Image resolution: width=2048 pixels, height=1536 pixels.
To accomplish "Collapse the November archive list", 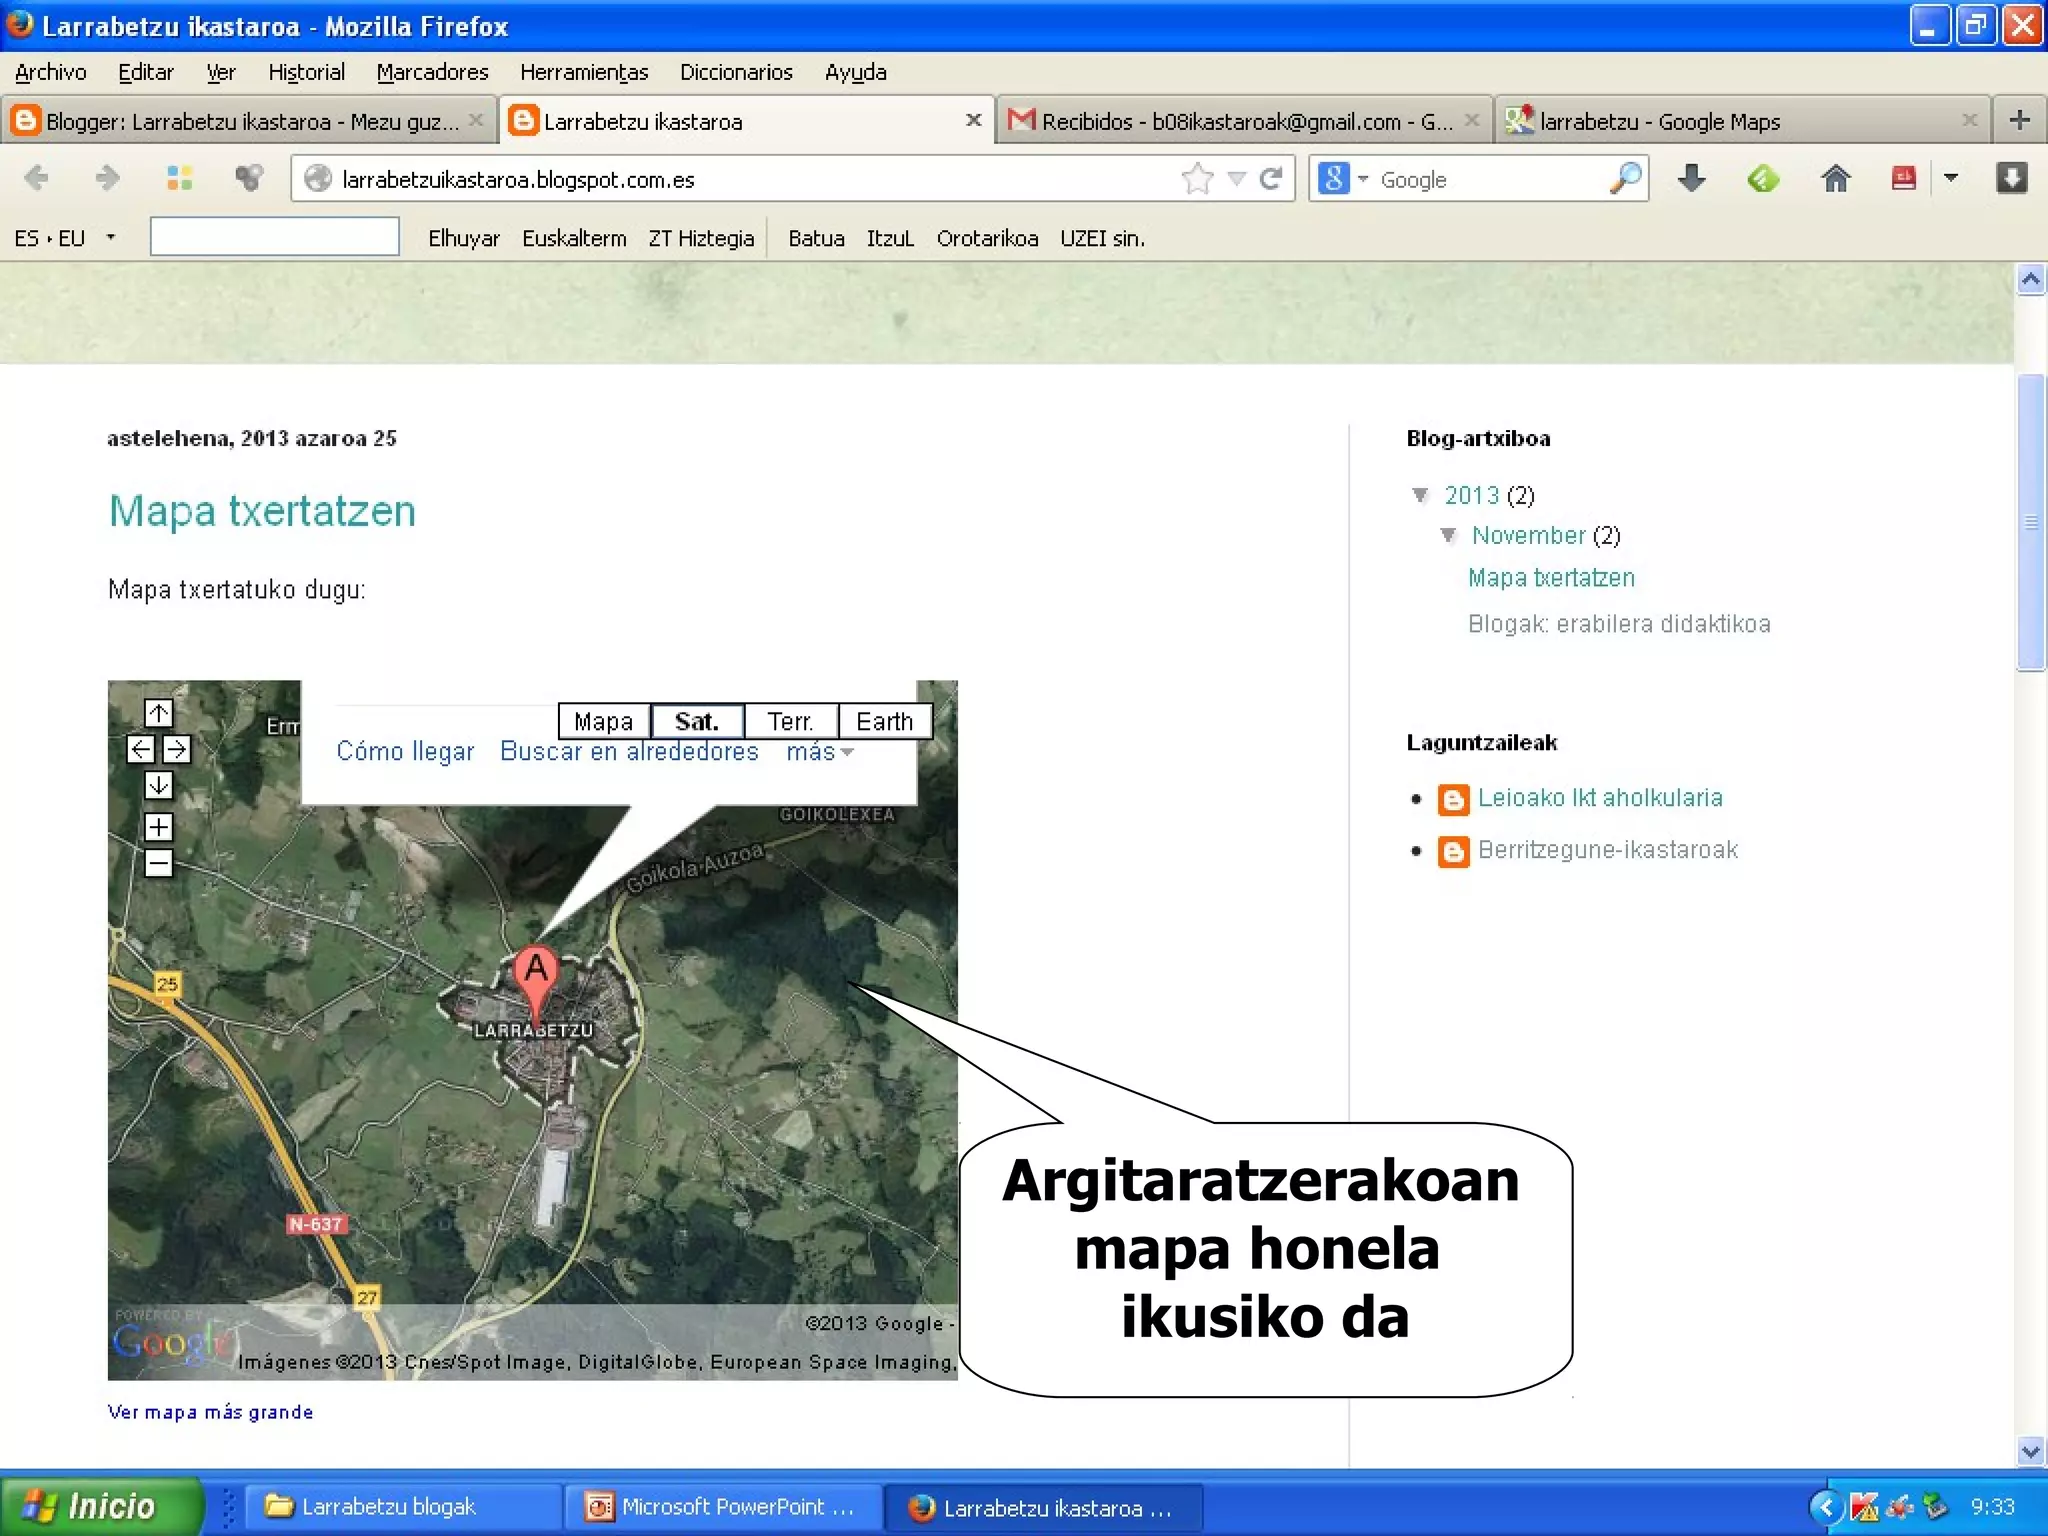I will click(1448, 535).
